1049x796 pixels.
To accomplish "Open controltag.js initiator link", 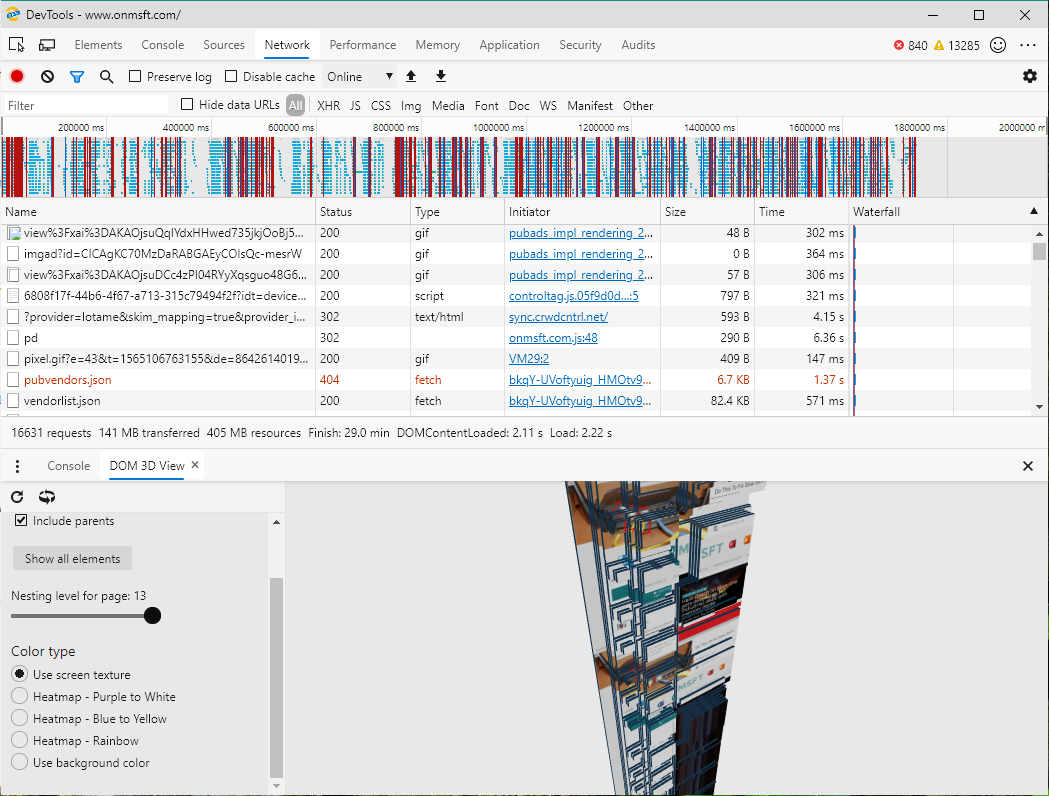I will (573, 296).
